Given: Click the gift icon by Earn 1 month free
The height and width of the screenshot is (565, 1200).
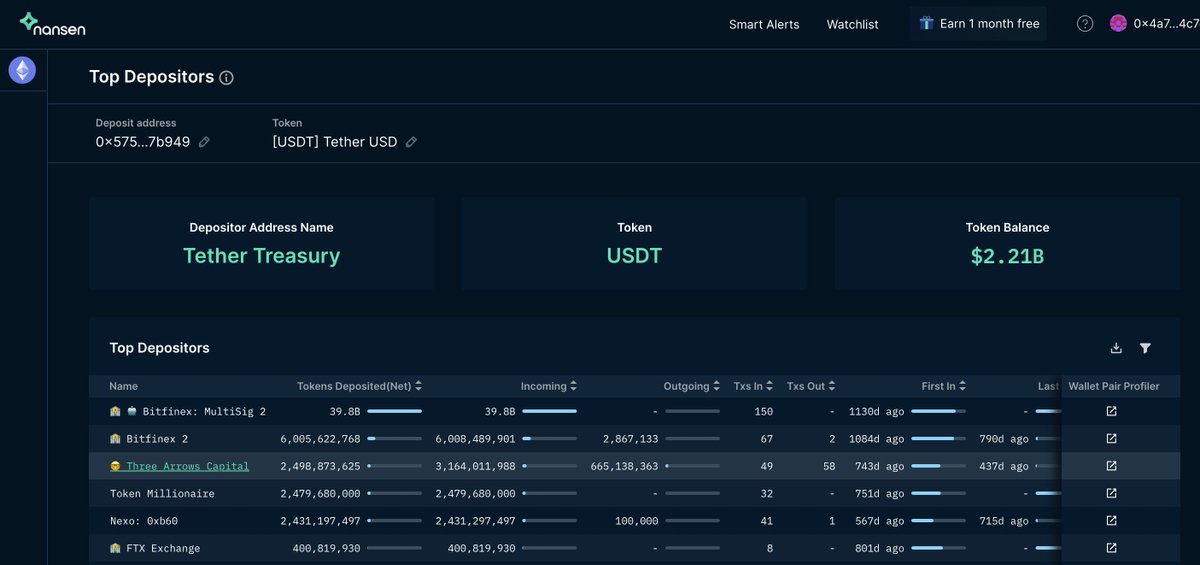Looking at the screenshot, I should point(926,23).
